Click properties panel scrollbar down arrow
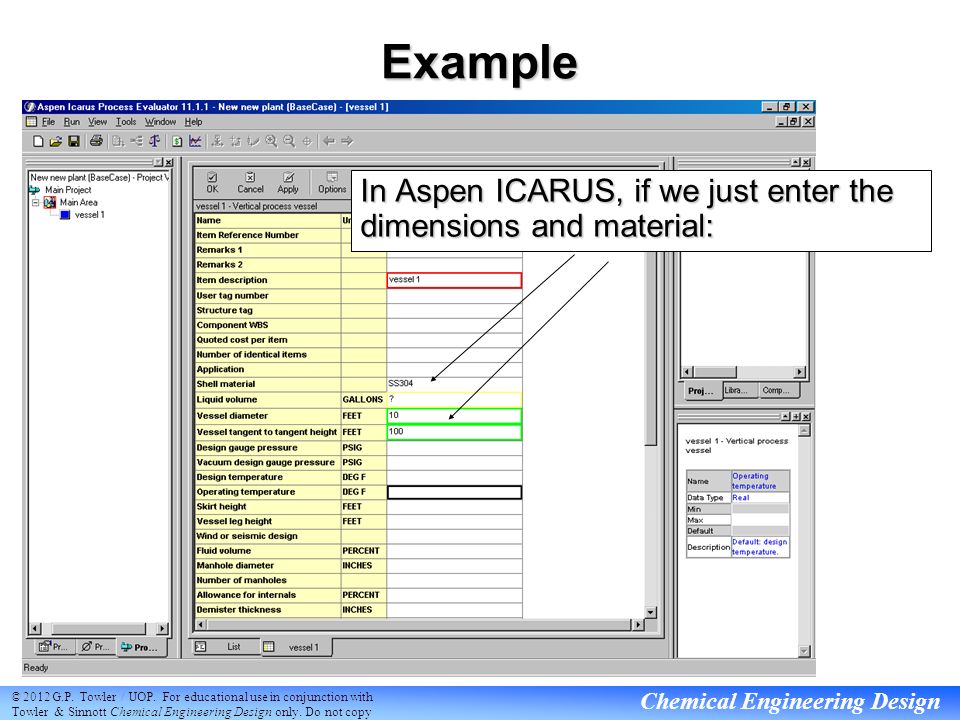This screenshot has width=960, height=720. 804,651
